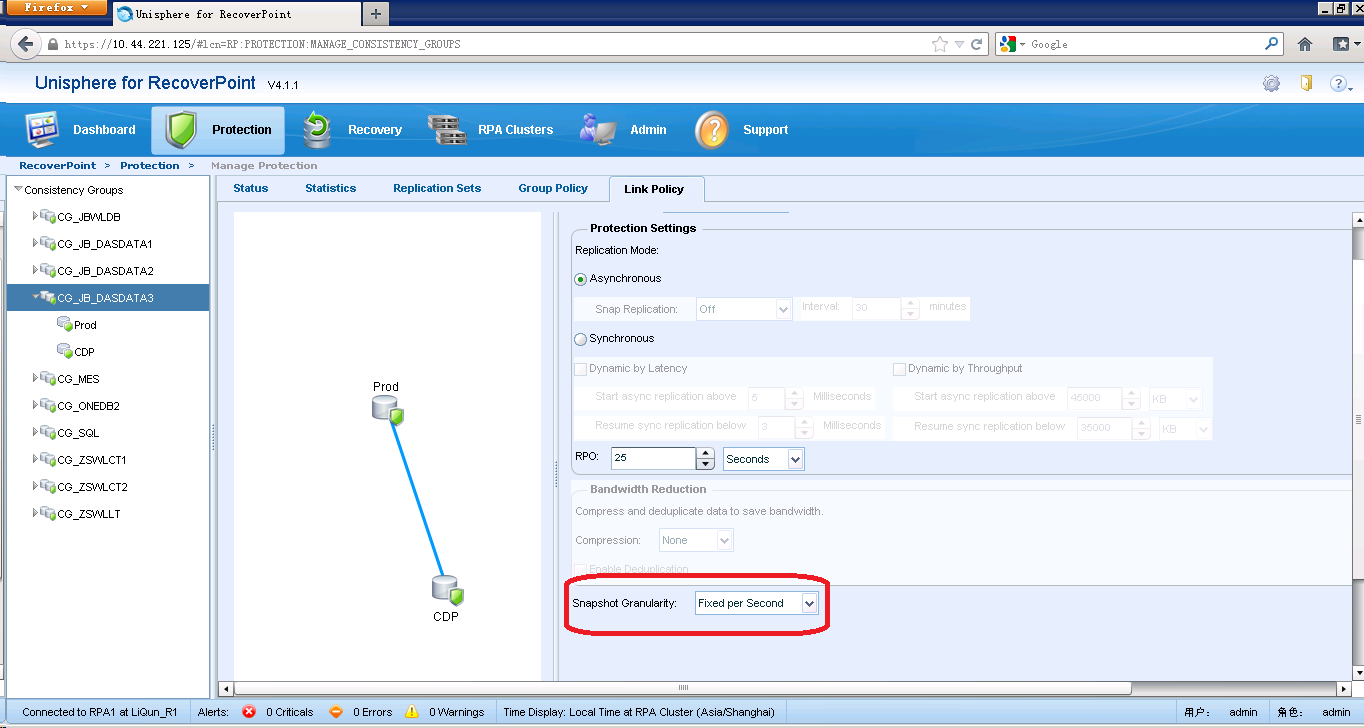Click the green Protection shield icon
1364x728 pixels.
182,130
